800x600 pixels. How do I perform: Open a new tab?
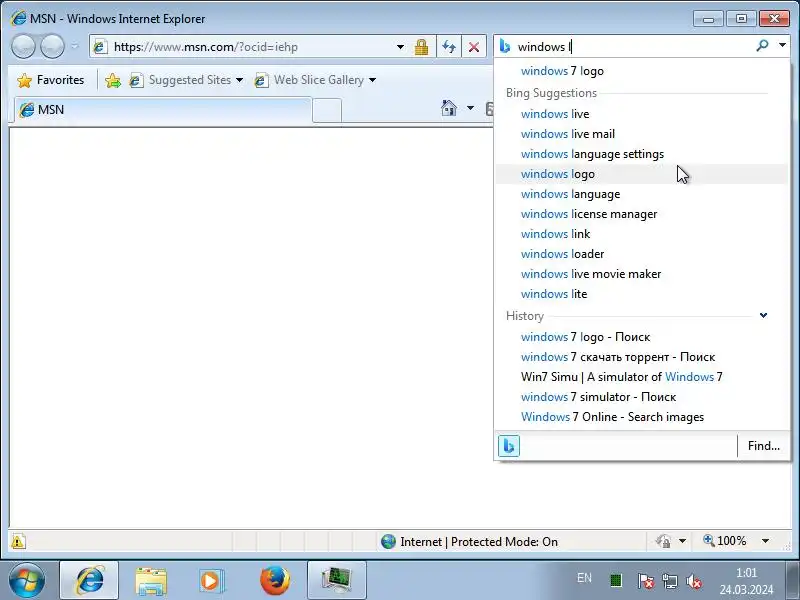pyautogui.click(x=327, y=111)
